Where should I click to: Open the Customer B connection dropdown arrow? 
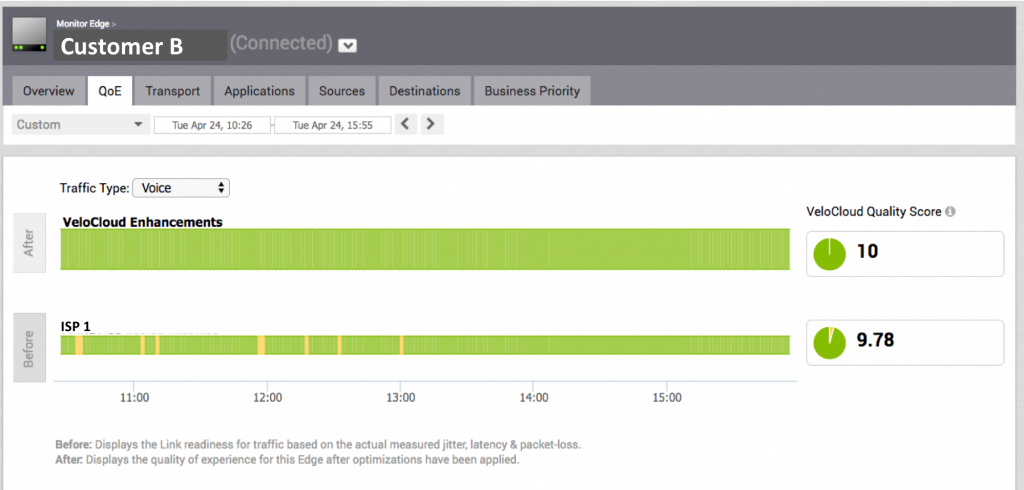click(x=347, y=45)
